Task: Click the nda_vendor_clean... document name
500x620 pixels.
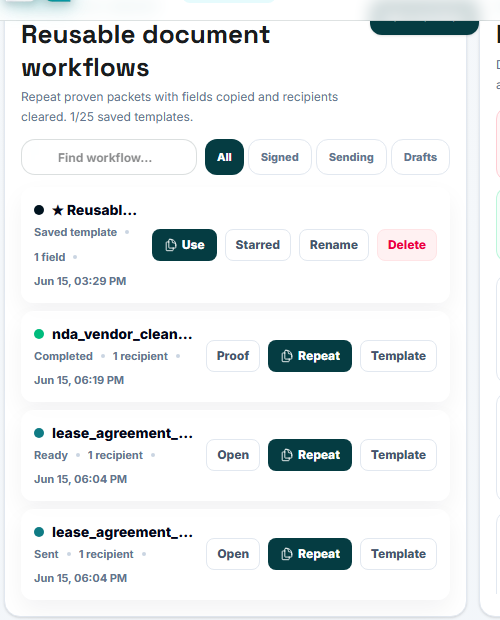Action: pos(122,335)
